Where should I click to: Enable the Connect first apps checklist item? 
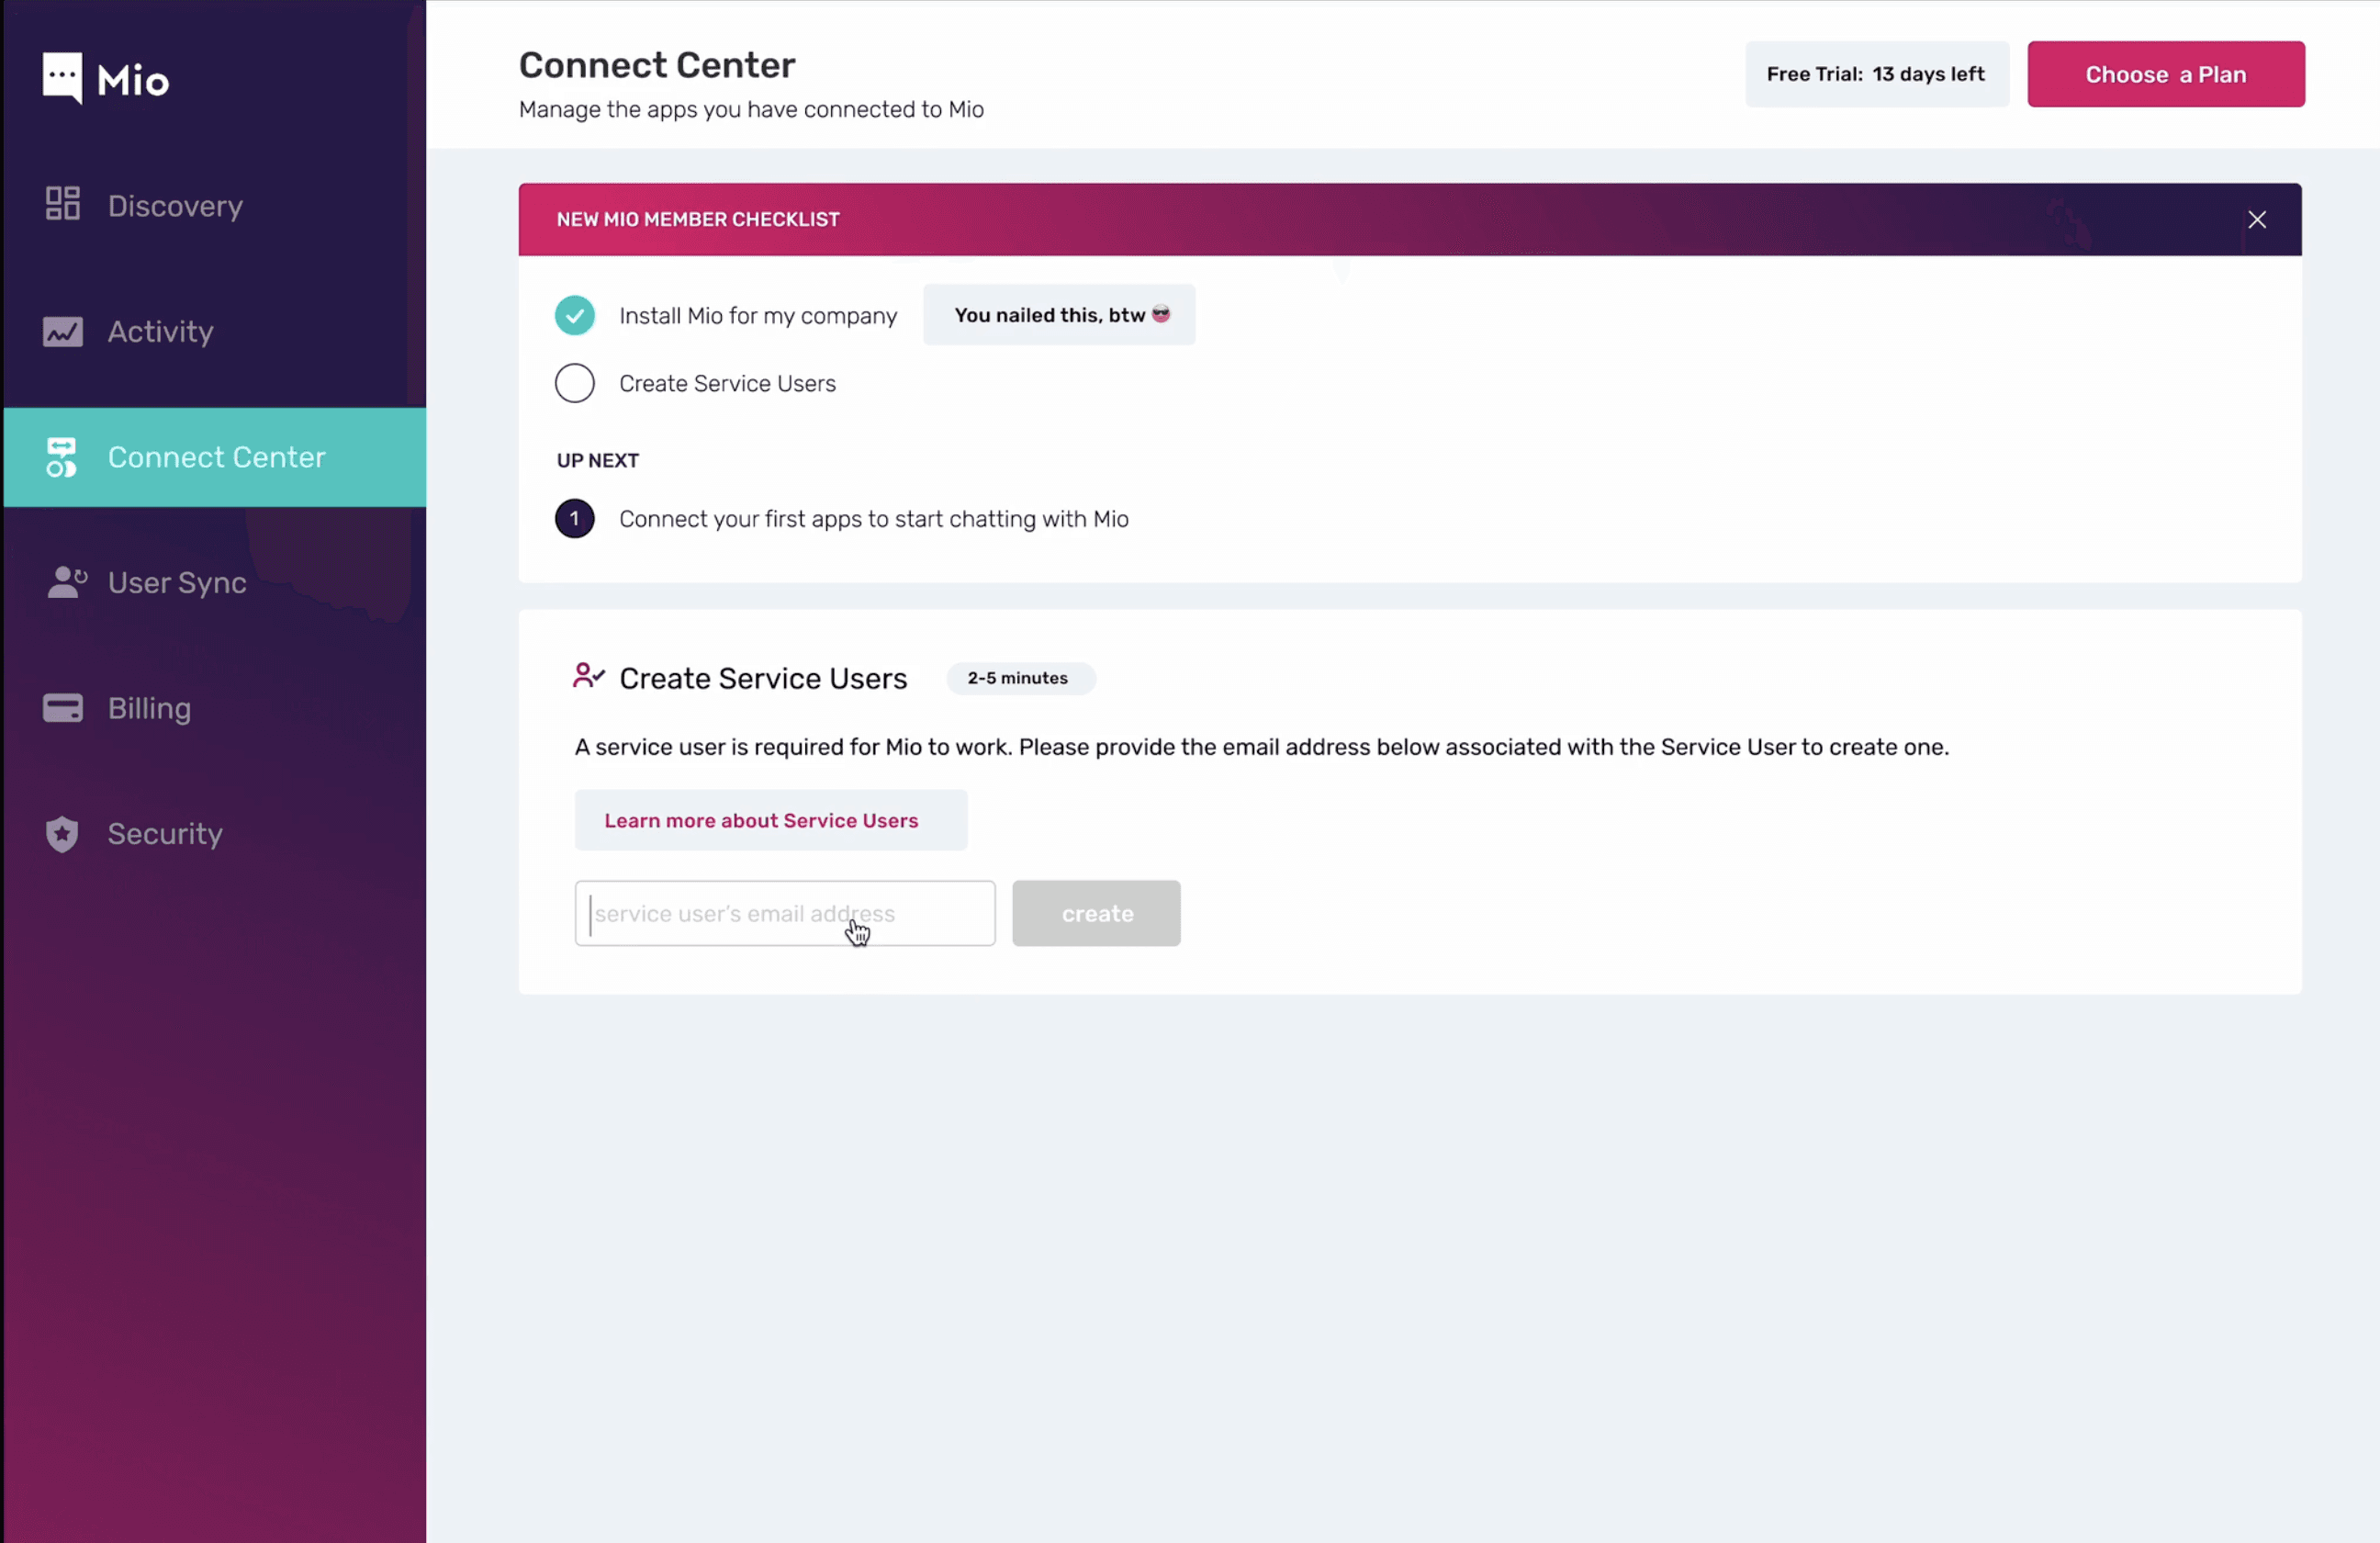572,517
